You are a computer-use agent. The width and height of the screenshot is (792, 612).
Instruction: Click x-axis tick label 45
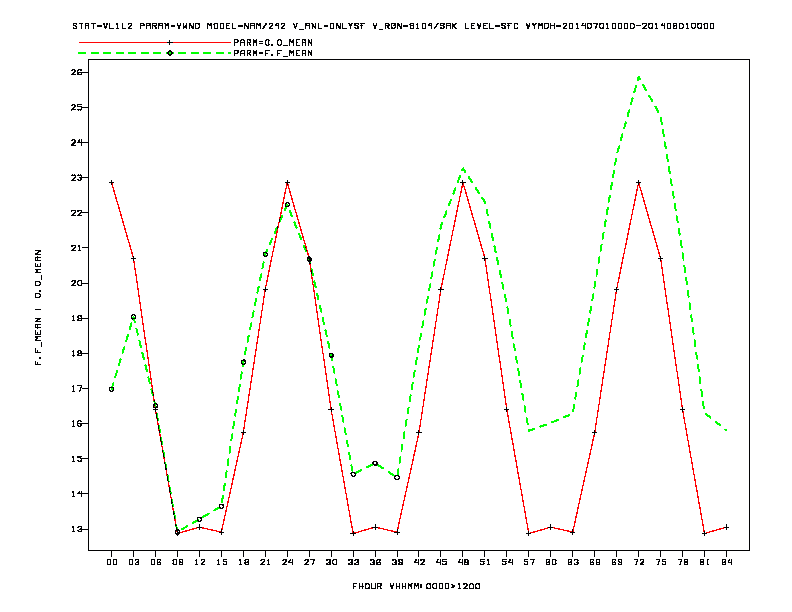(441, 562)
